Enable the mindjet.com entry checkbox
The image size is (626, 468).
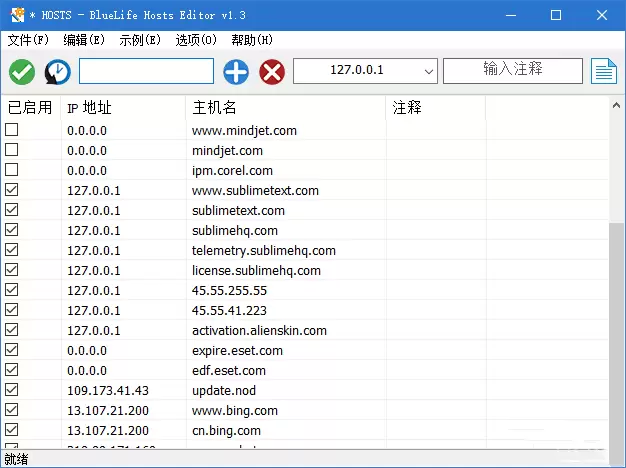point(12,150)
